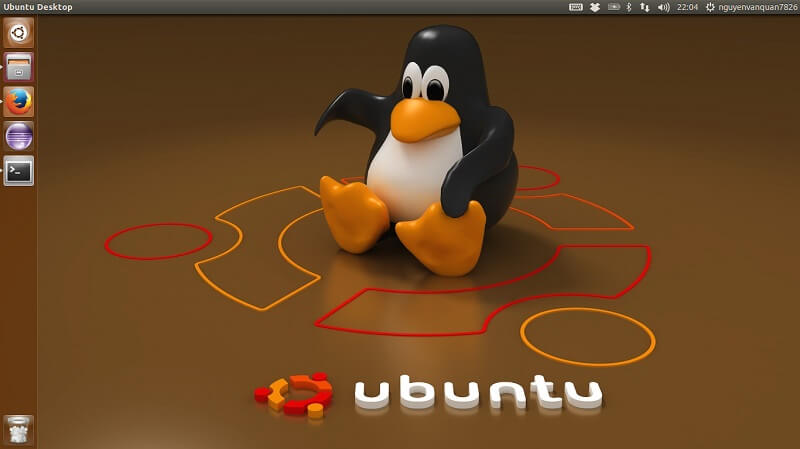Click username nguyenvanquan7826 in panel
The height and width of the screenshot is (449, 800).
click(x=758, y=7)
